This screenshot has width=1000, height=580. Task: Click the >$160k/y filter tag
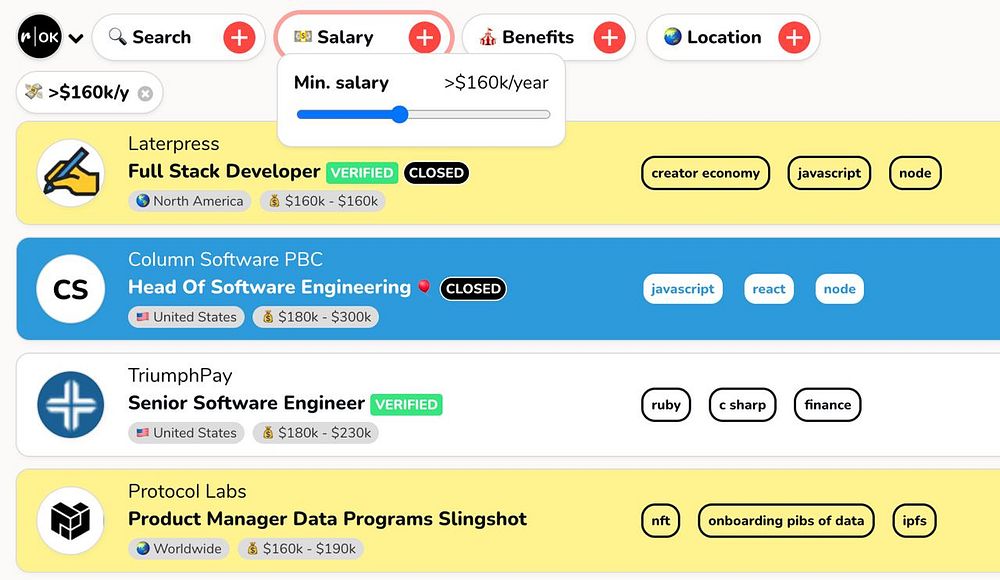pyautogui.click(x=89, y=93)
